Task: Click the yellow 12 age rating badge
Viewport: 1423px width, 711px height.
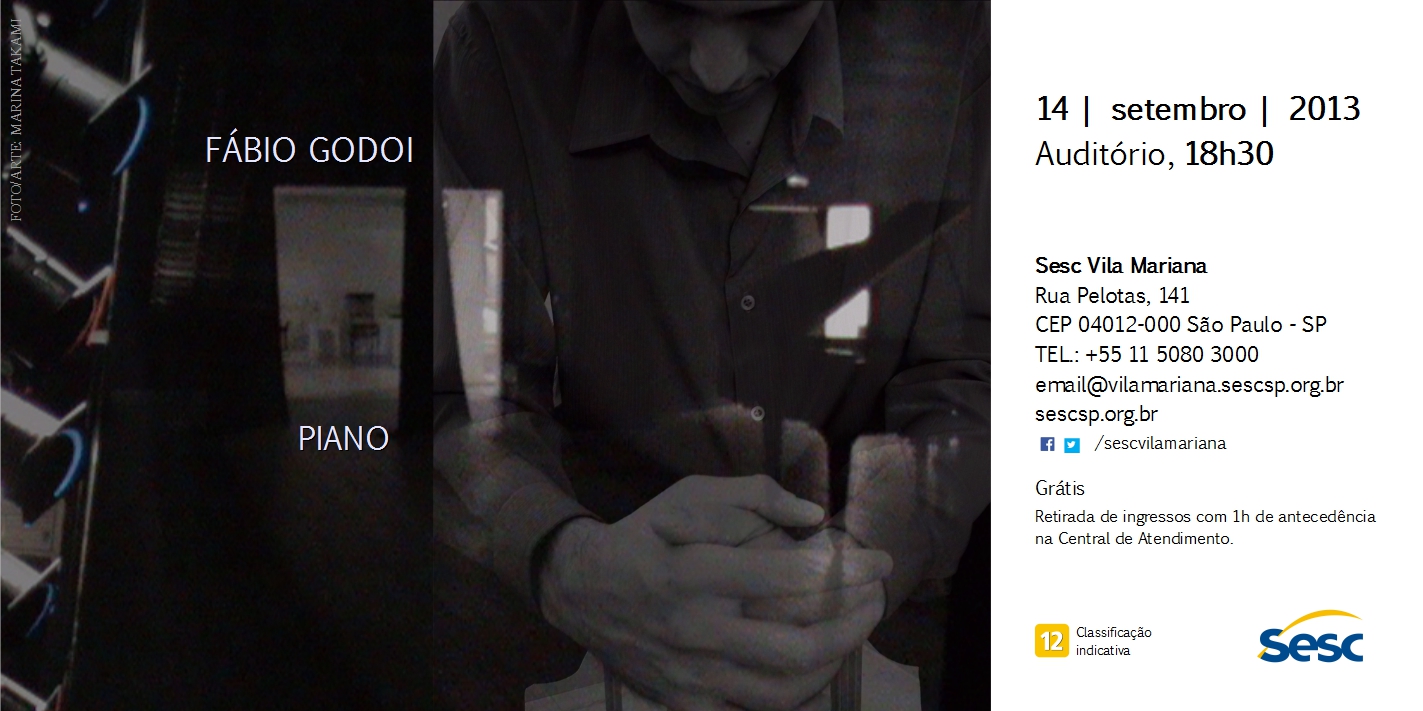Action: click(1051, 640)
